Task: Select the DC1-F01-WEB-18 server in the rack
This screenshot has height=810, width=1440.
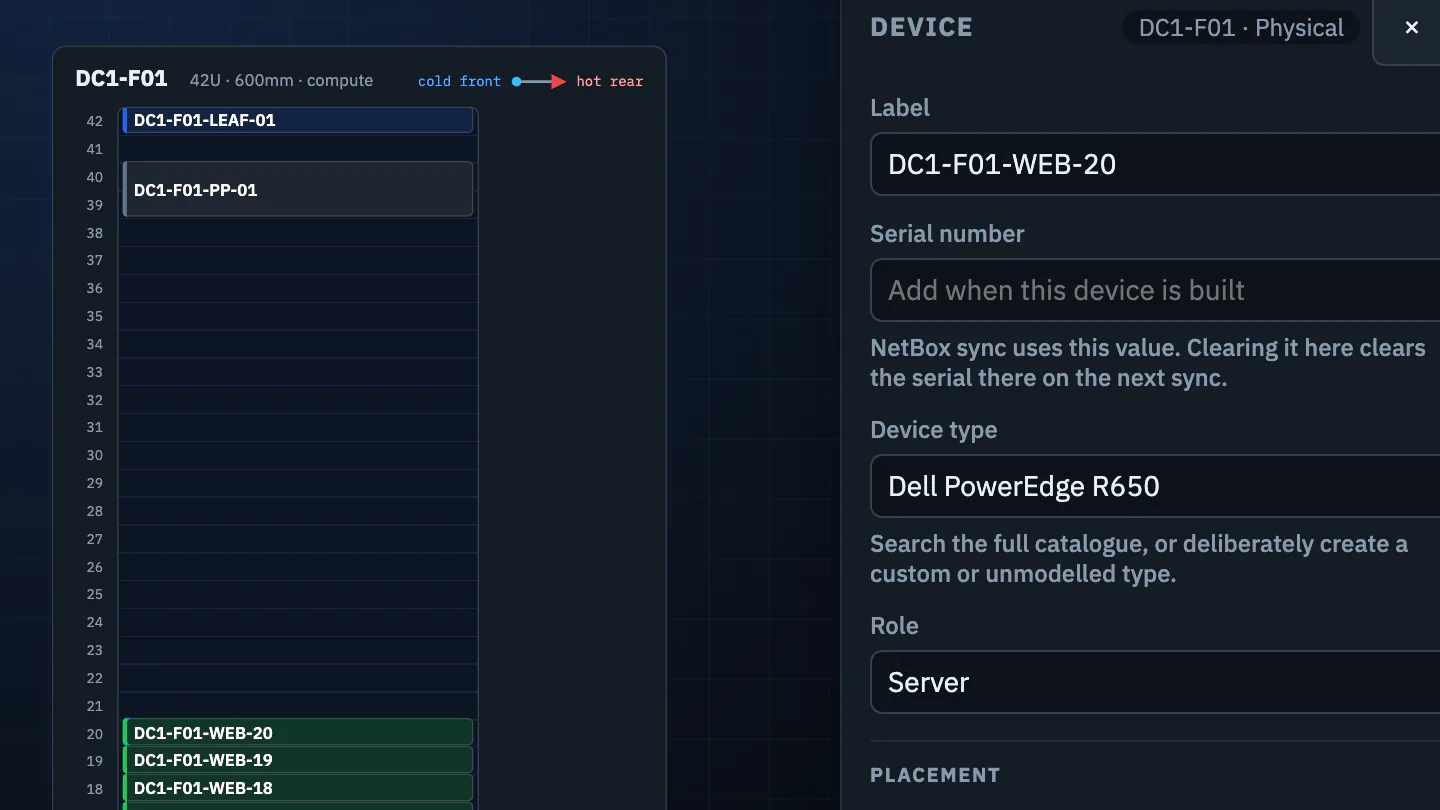Action: tap(298, 788)
